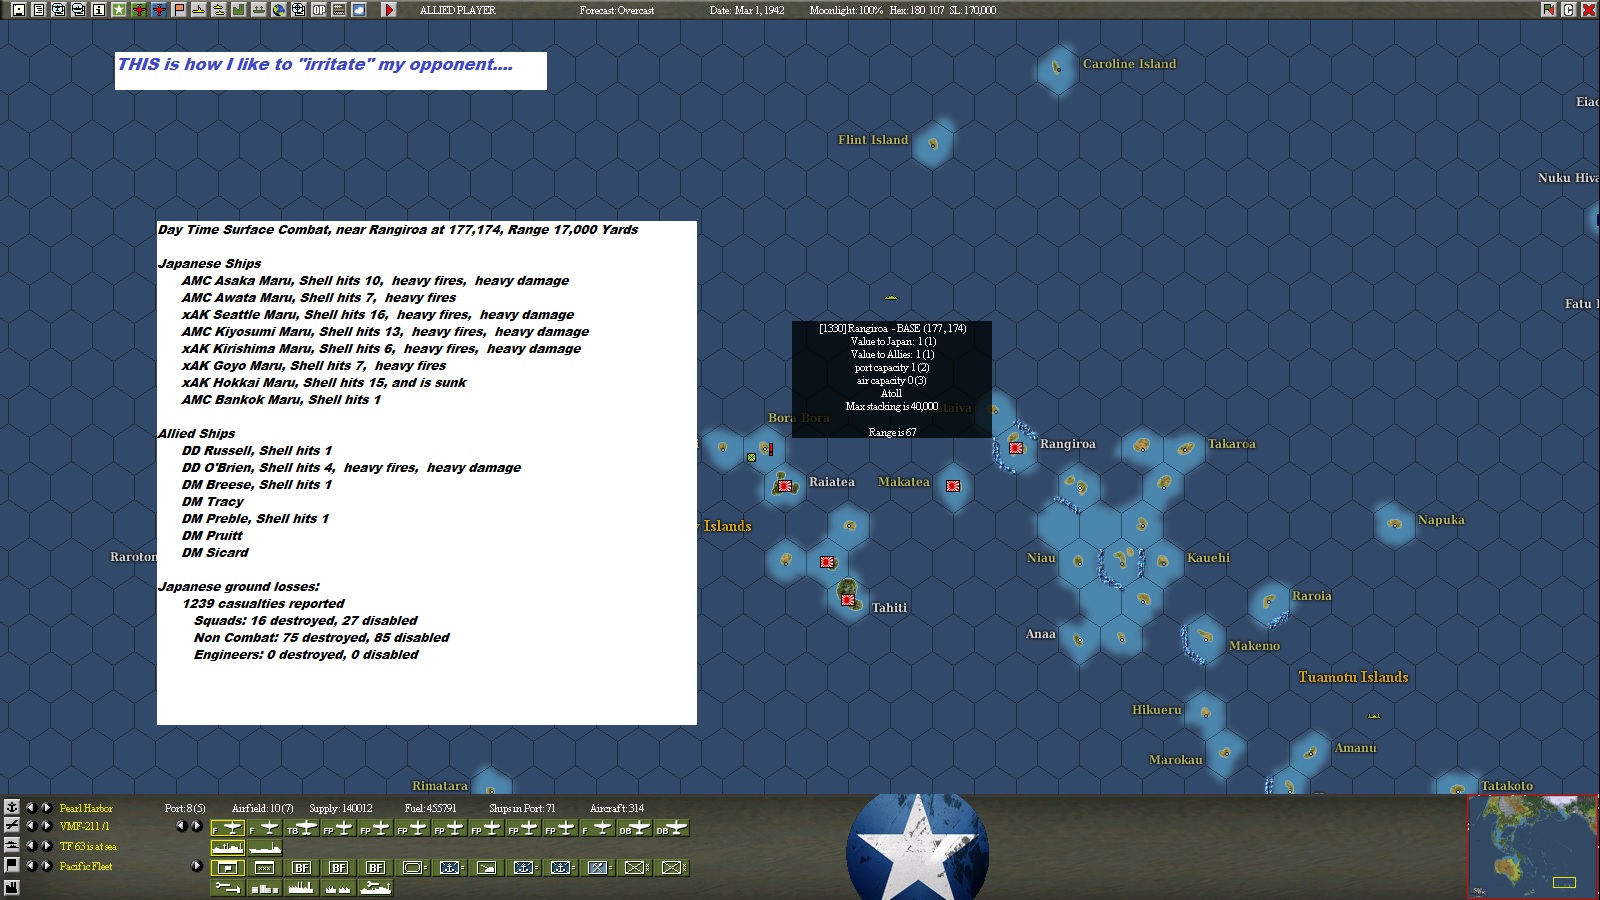Go to next base after Pearl Harbor
The width and height of the screenshot is (1600, 900).
coord(46,807)
